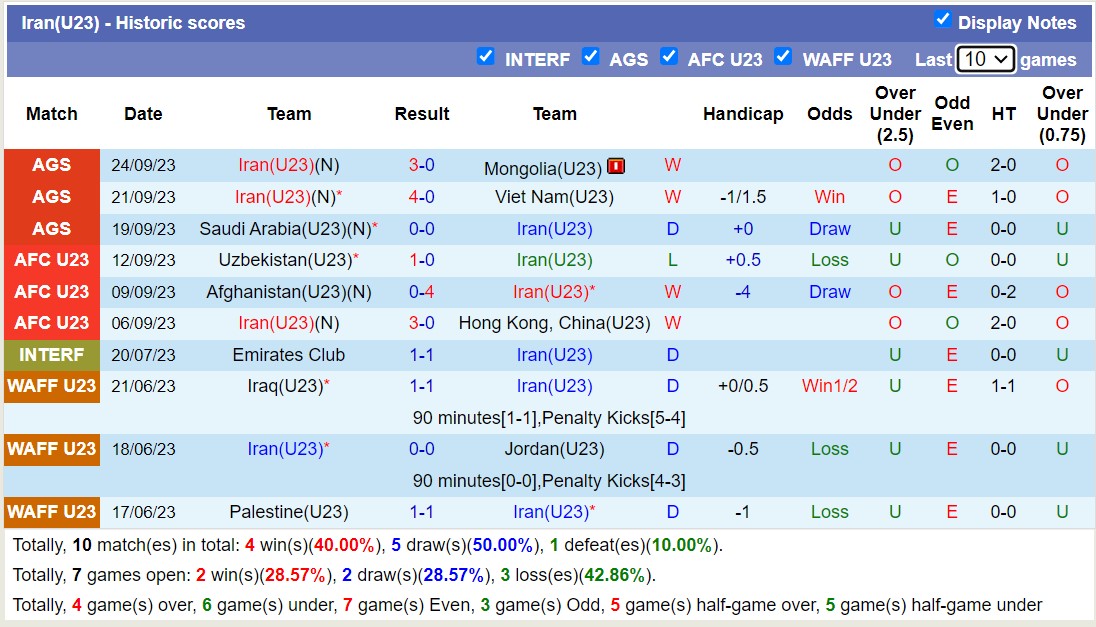Viewport: 1096px width, 627px height.
Task: Click the Uzbekistan(U23) team link
Action: tap(285, 260)
